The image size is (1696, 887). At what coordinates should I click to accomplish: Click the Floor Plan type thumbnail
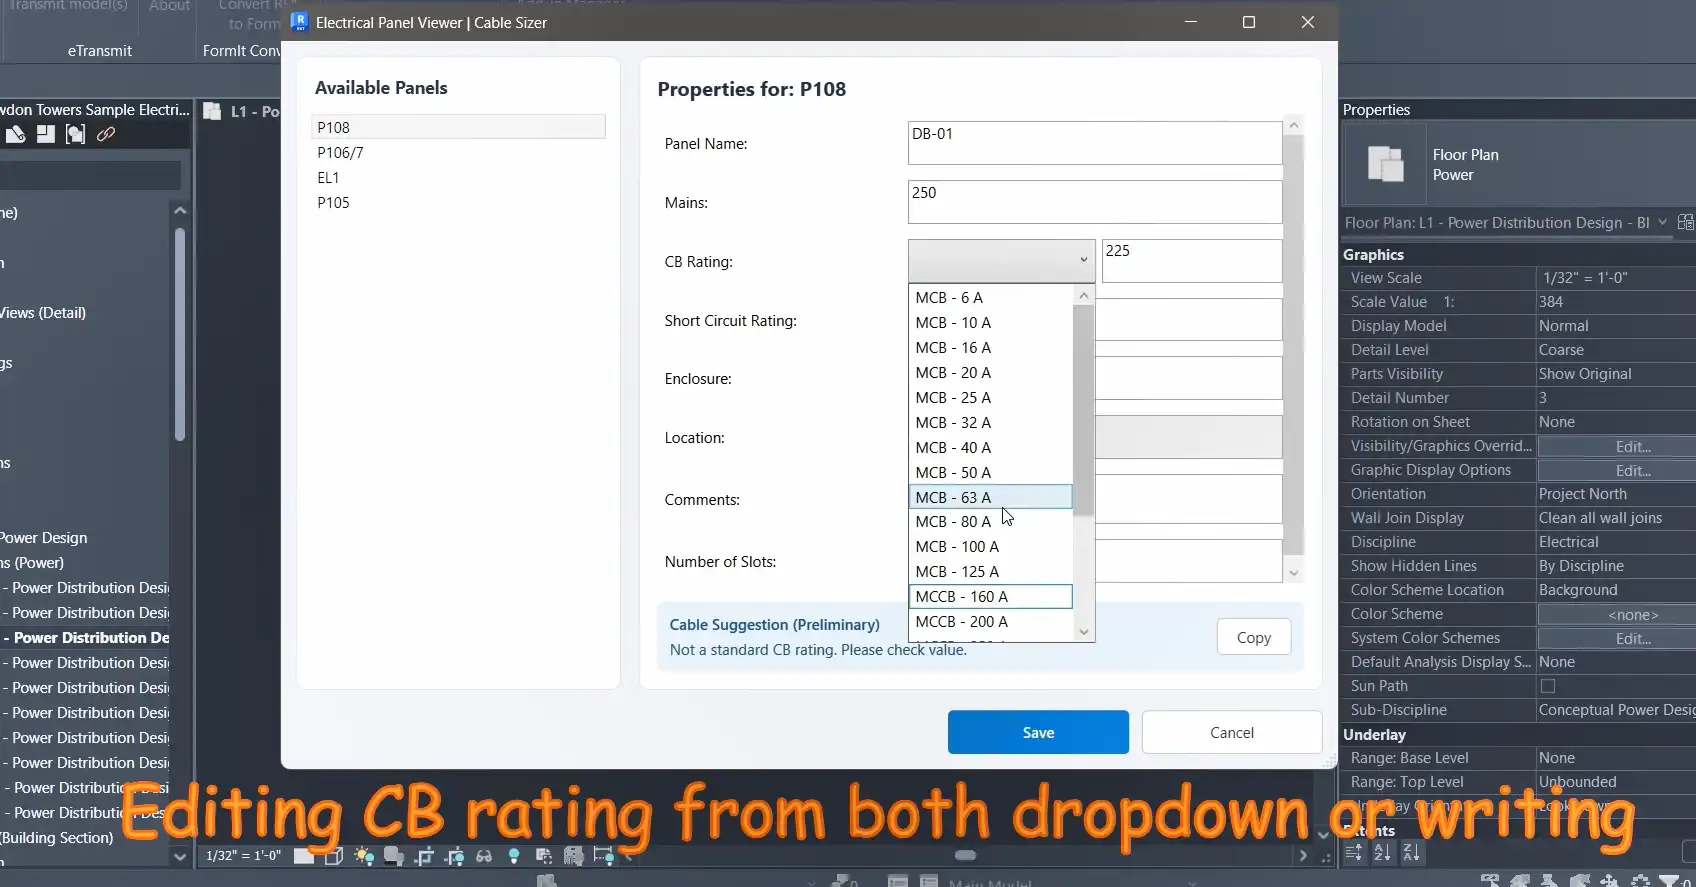point(1385,164)
